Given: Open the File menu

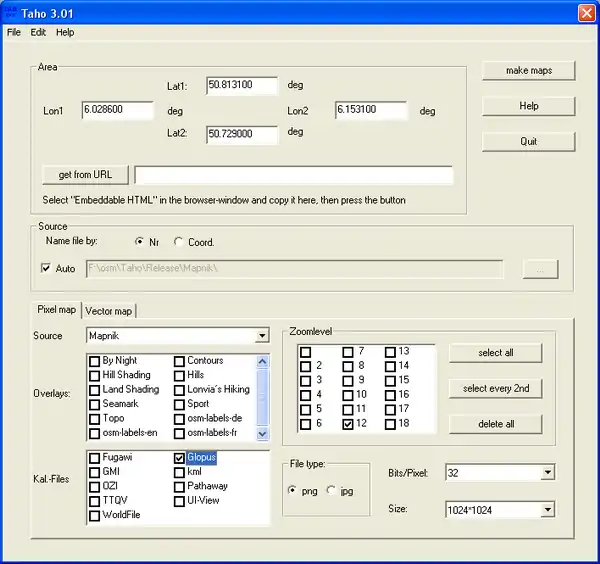Looking at the screenshot, I should [x=14, y=32].
